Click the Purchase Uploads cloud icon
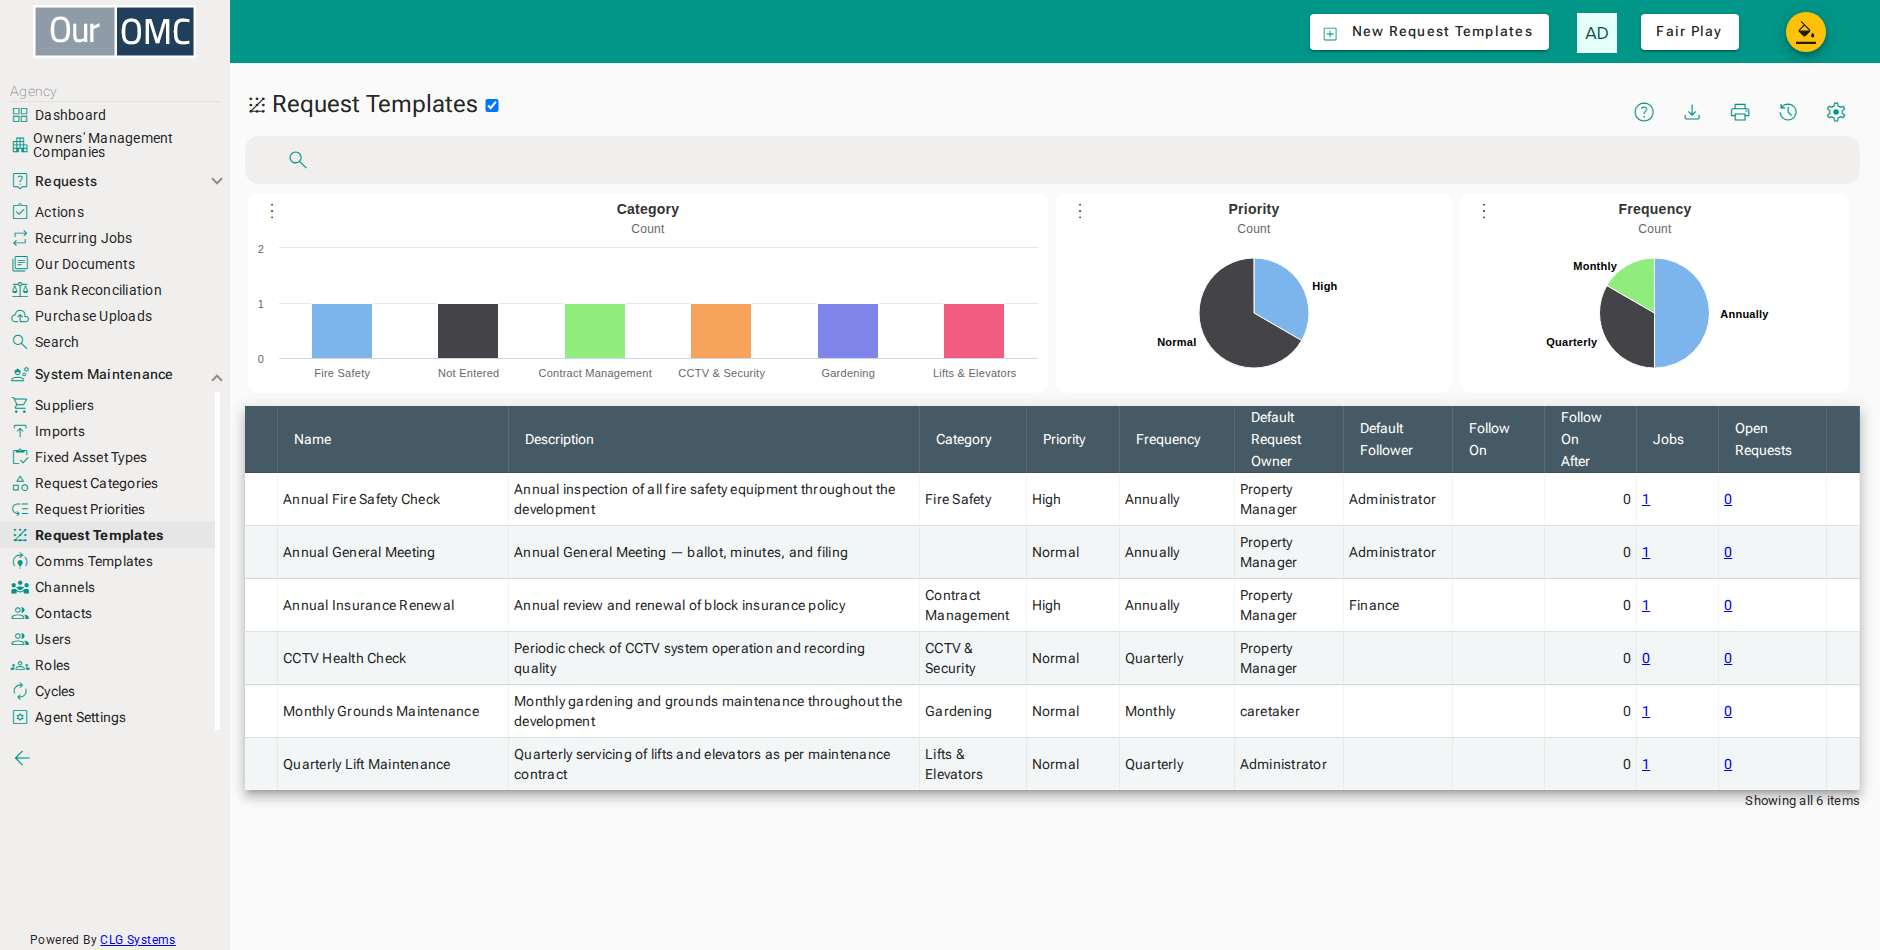The height and width of the screenshot is (950, 1880). [20, 316]
